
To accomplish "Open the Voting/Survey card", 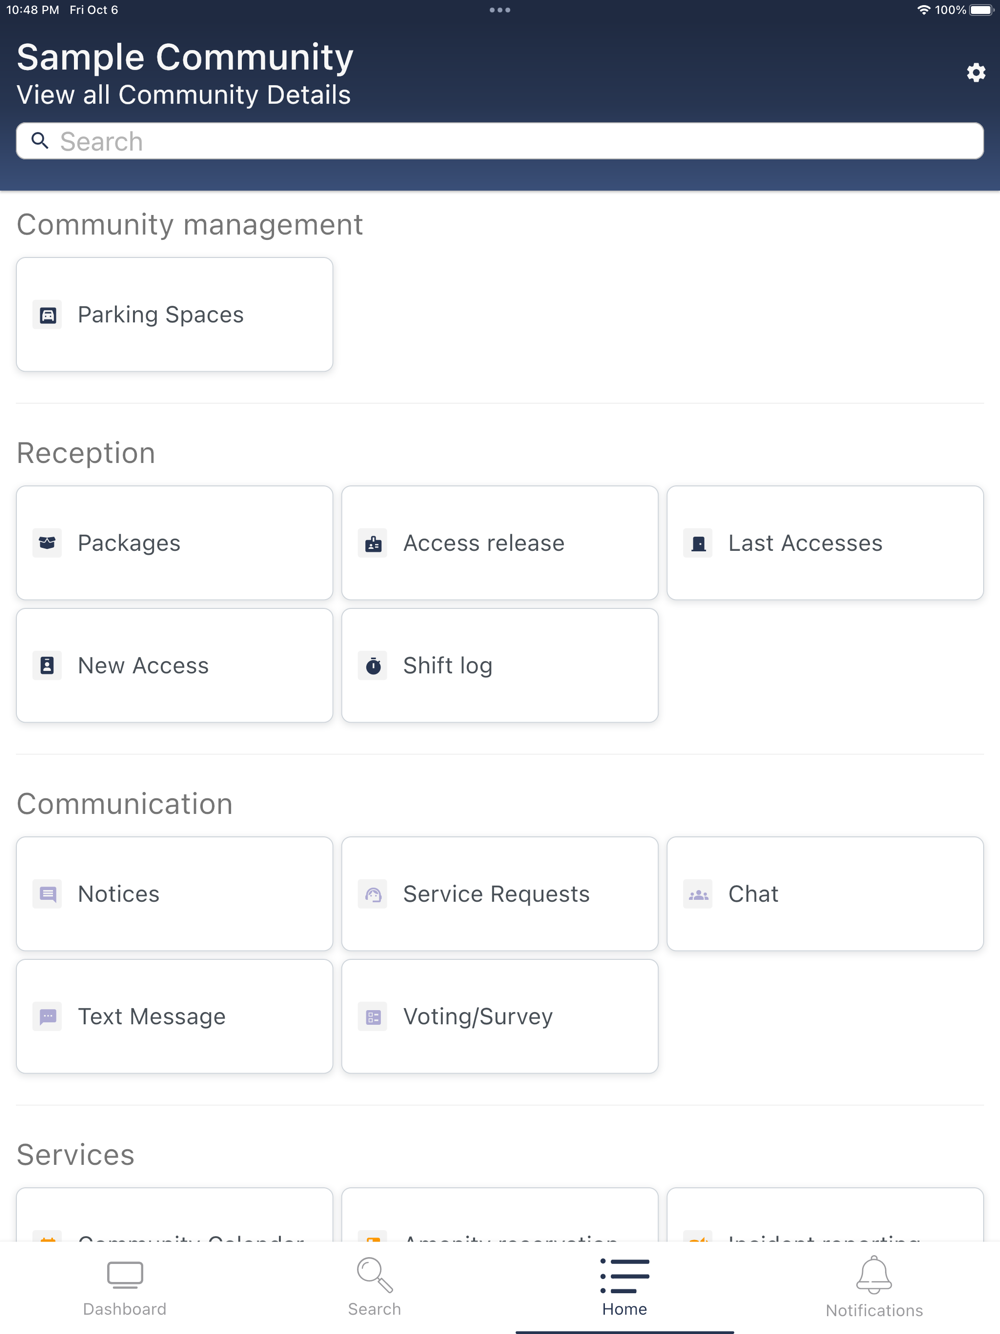I will [x=500, y=1017].
